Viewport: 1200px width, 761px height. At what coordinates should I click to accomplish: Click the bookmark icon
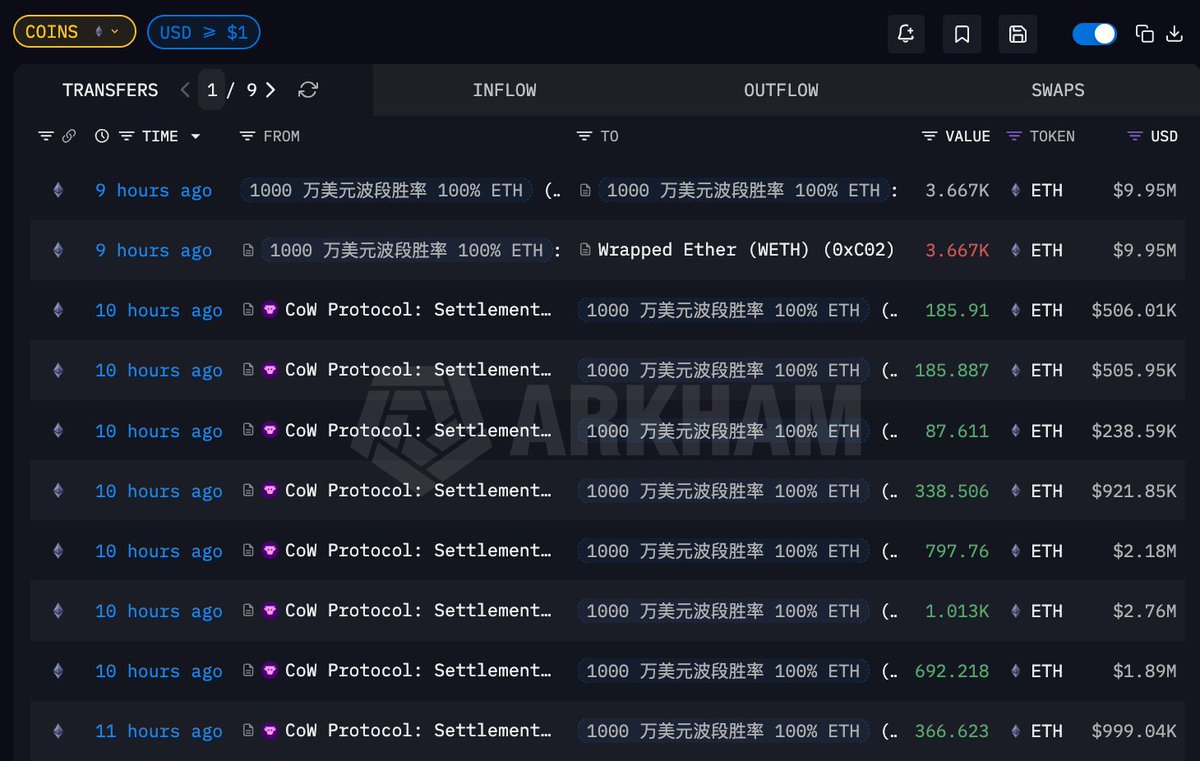(962, 34)
